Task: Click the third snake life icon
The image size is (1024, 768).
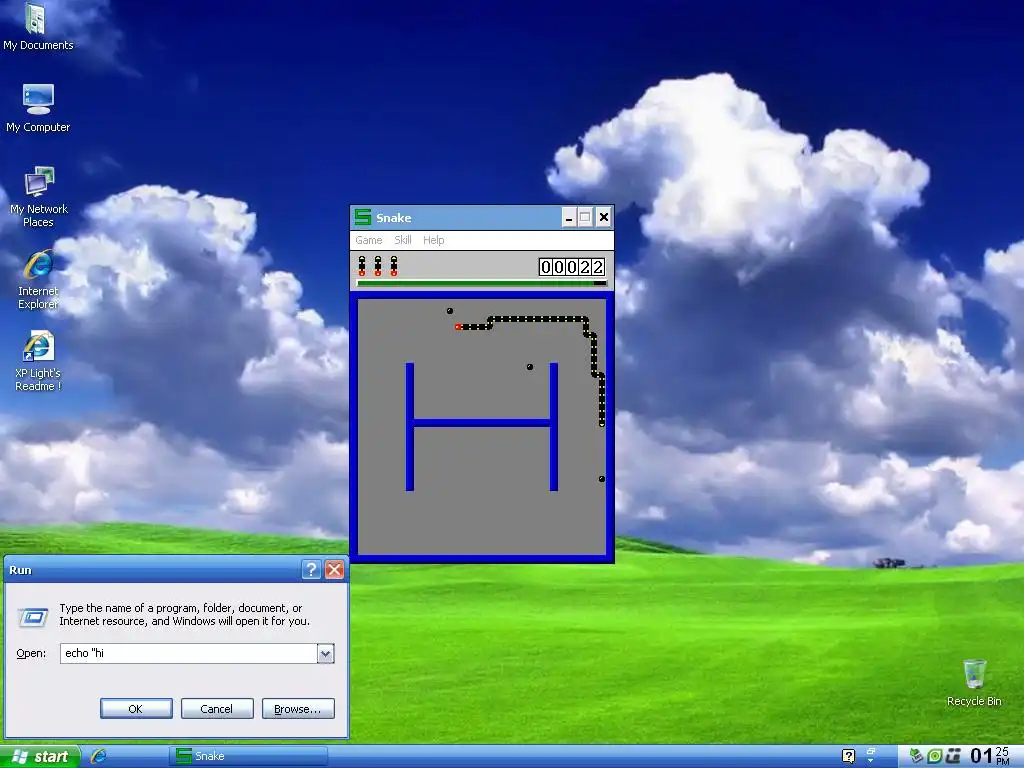Action: [394, 266]
